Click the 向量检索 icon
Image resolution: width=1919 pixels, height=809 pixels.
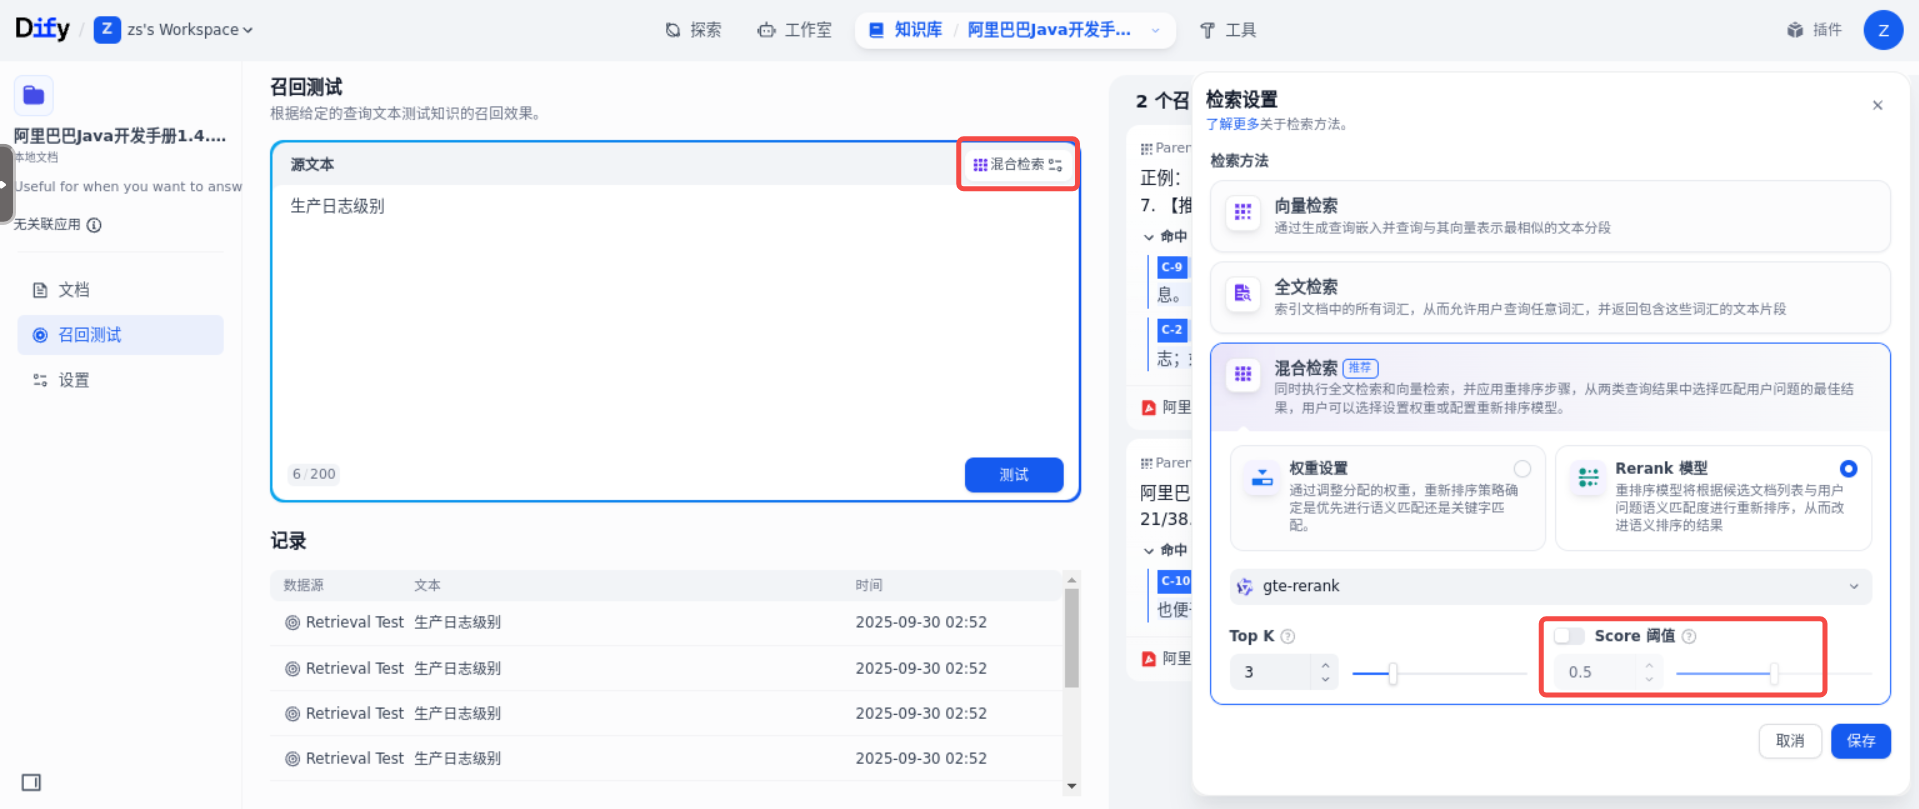click(x=1243, y=212)
